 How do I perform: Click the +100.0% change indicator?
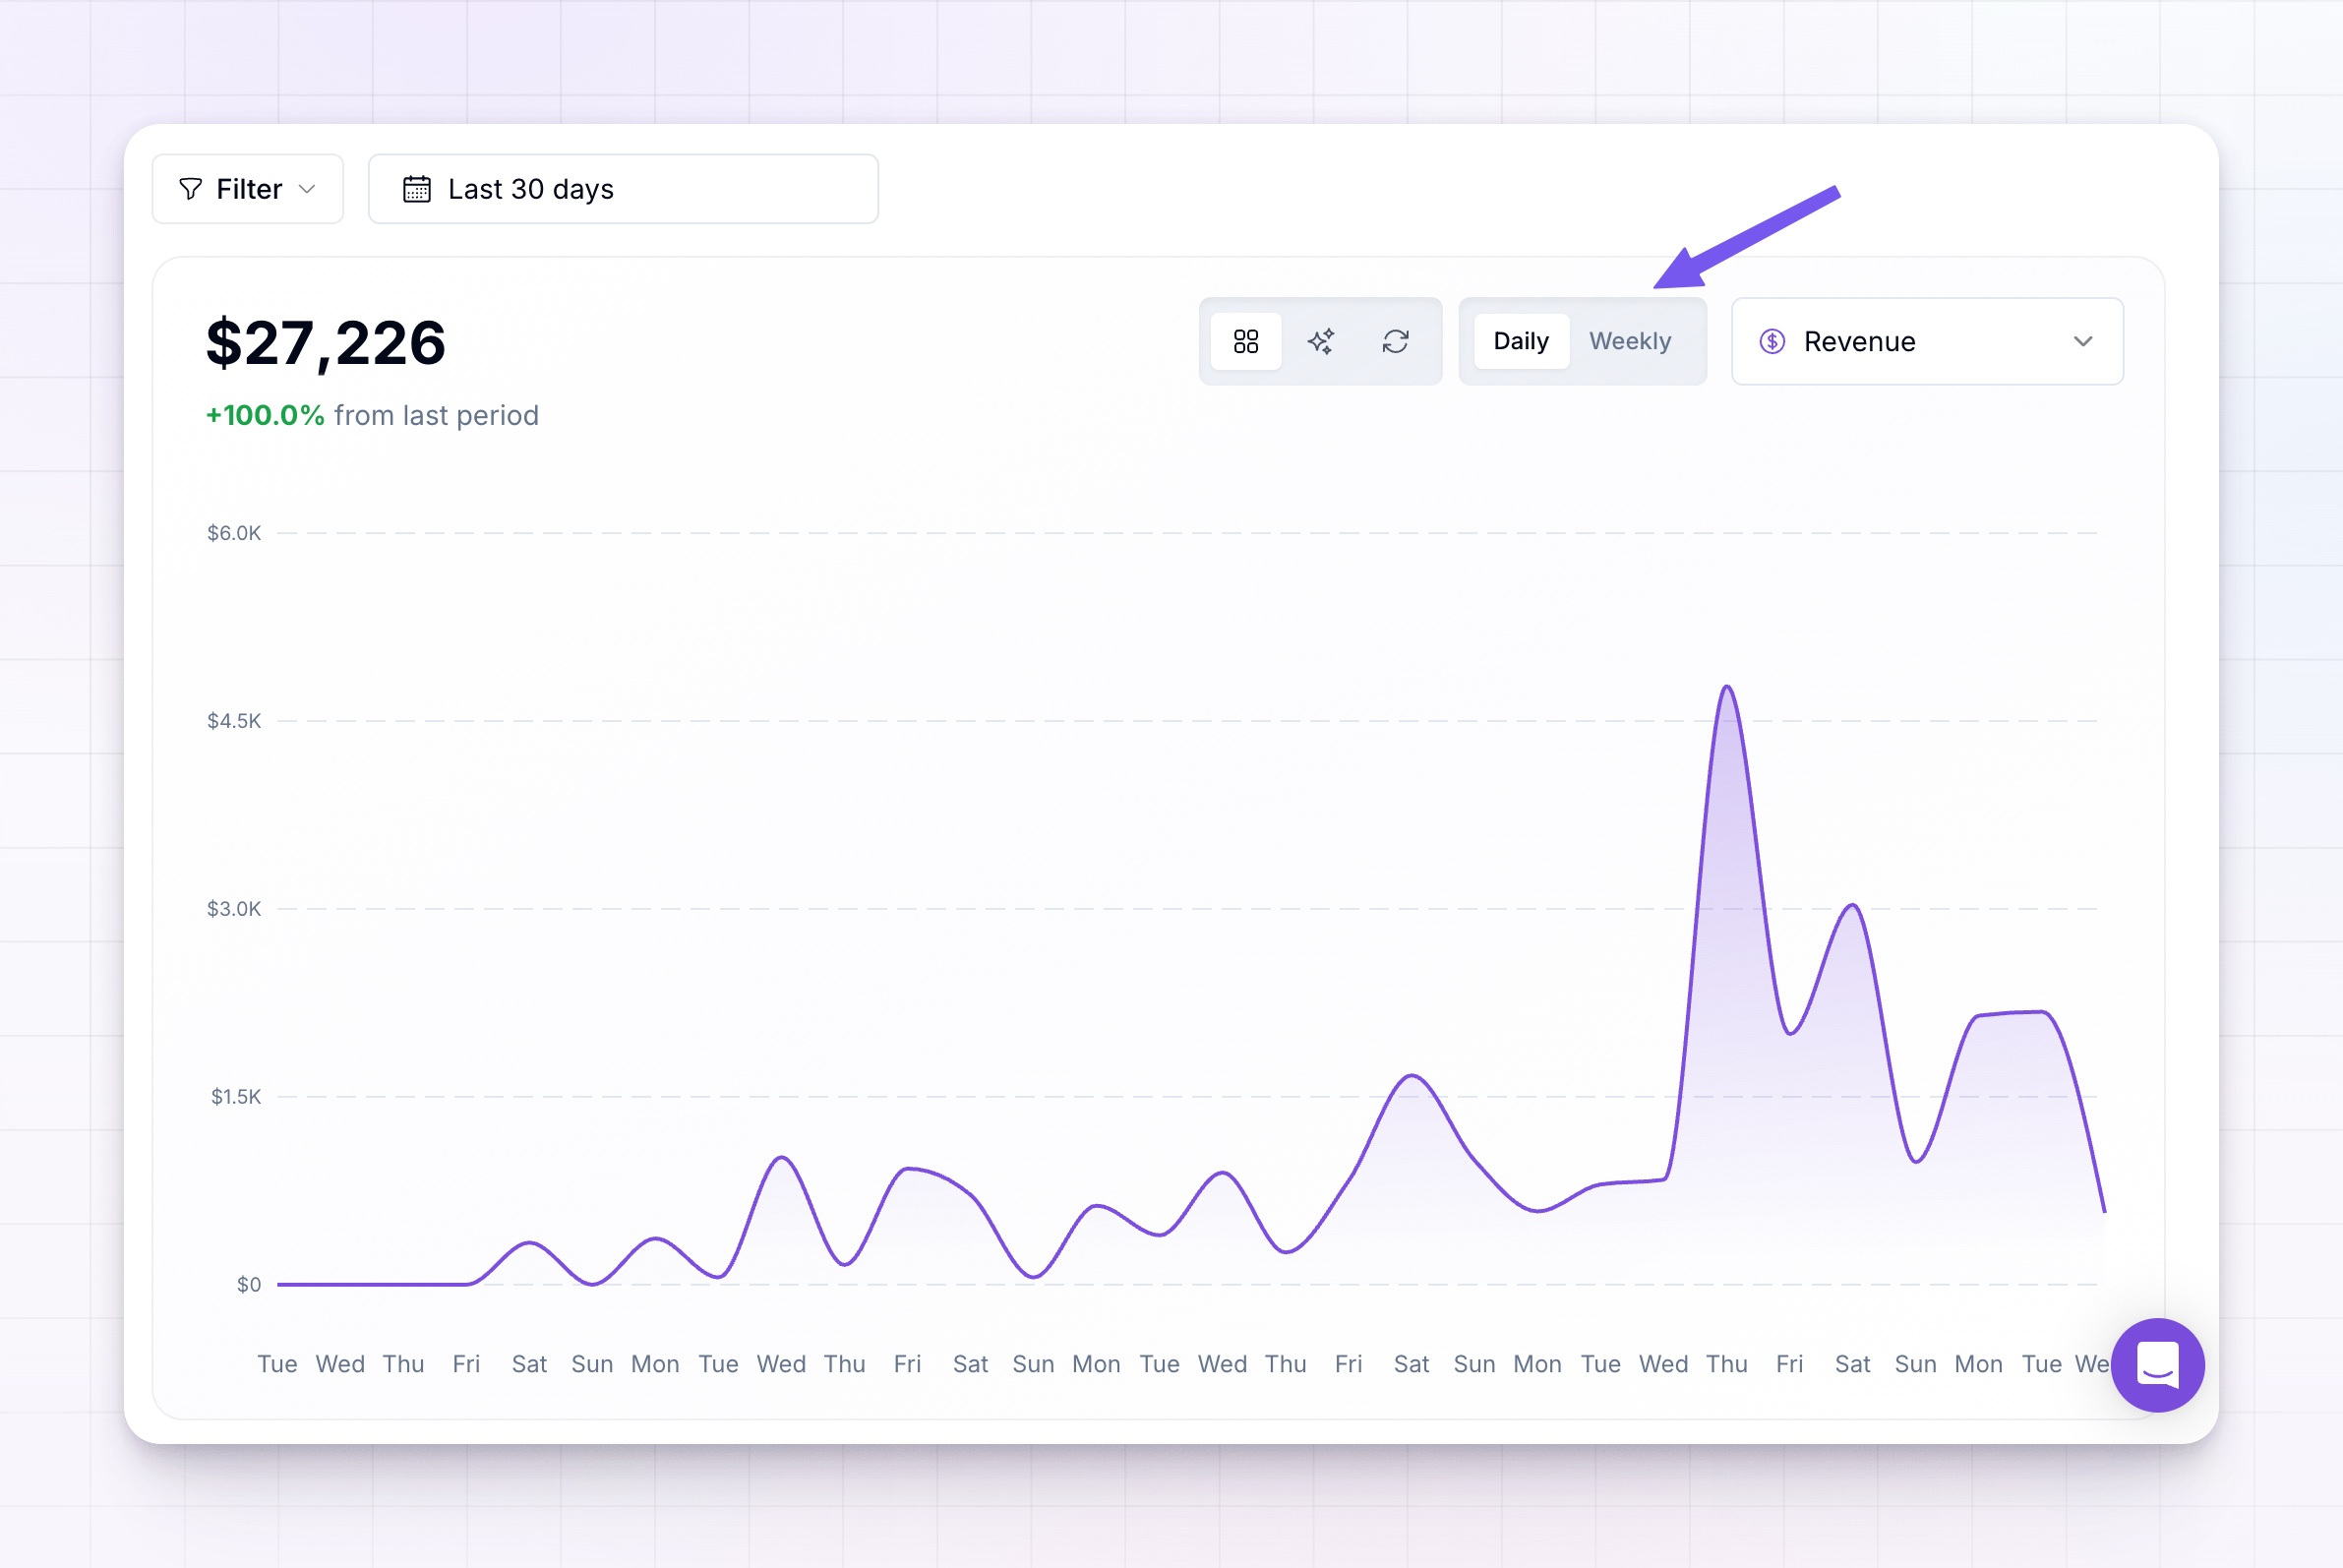tap(265, 416)
